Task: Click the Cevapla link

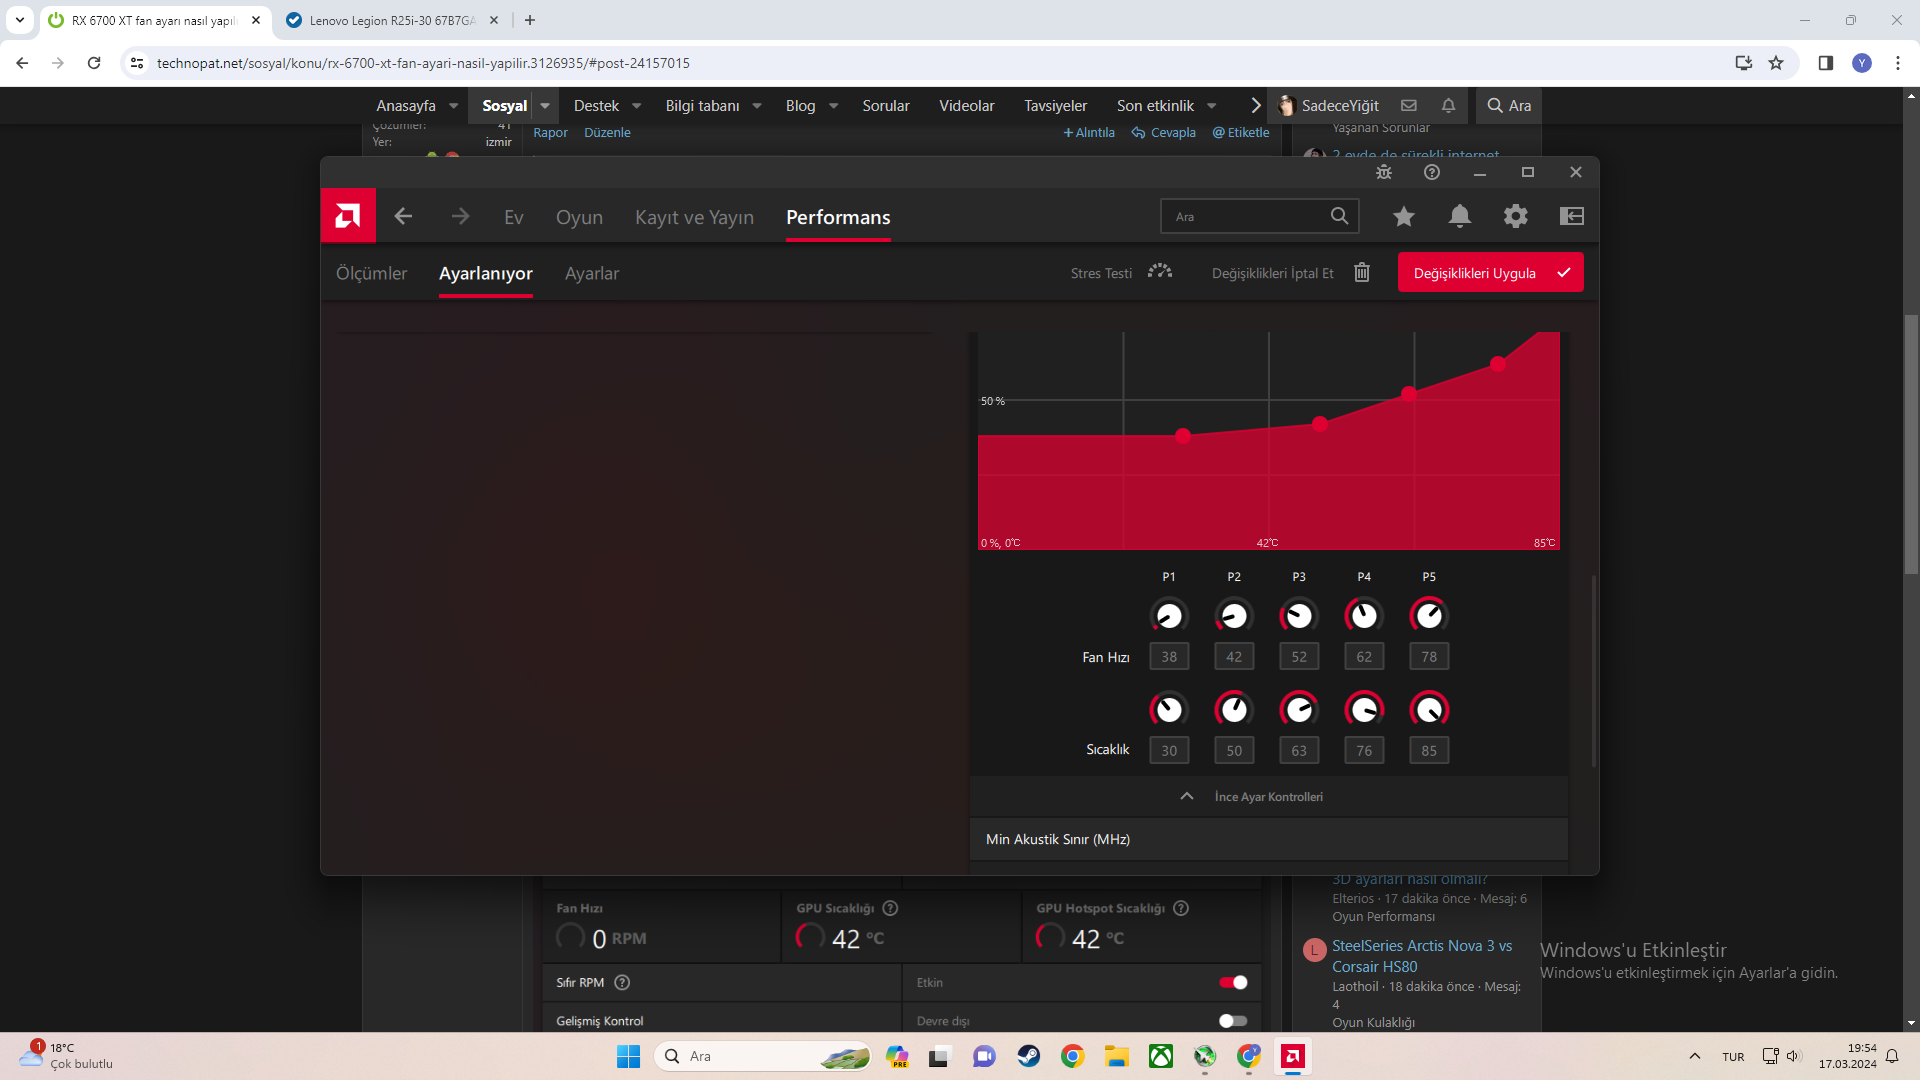Action: pos(1164,132)
